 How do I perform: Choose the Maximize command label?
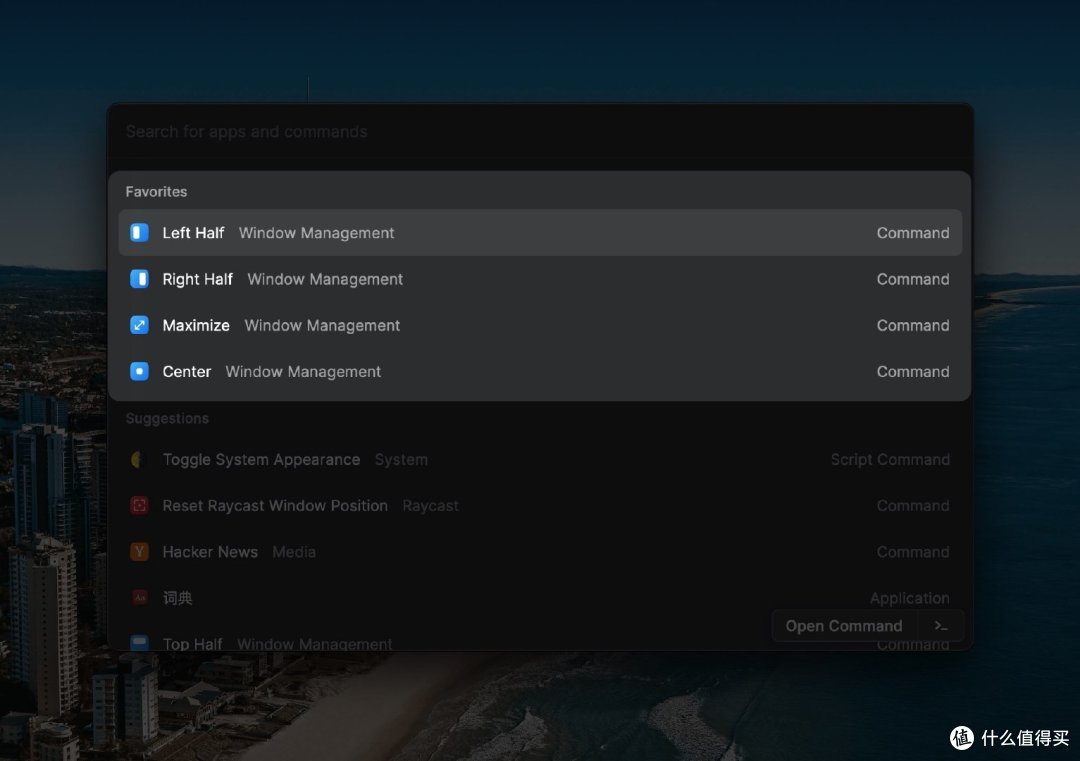[196, 325]
